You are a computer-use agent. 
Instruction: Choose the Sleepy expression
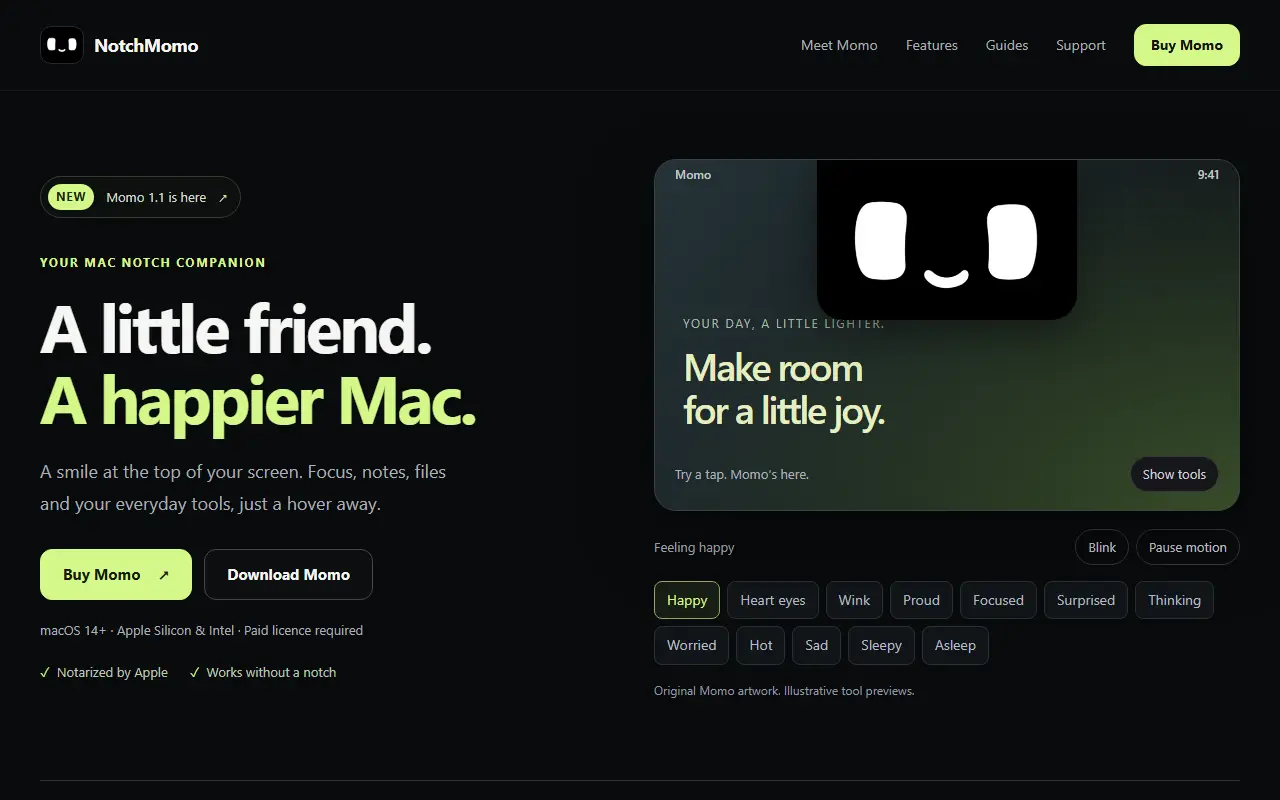pyautogui.click(x=881, y=645)
